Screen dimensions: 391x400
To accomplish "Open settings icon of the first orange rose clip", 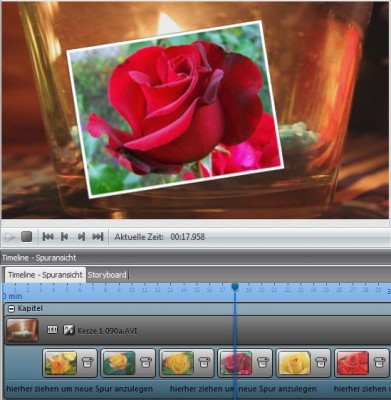I will tap(88, 362).
